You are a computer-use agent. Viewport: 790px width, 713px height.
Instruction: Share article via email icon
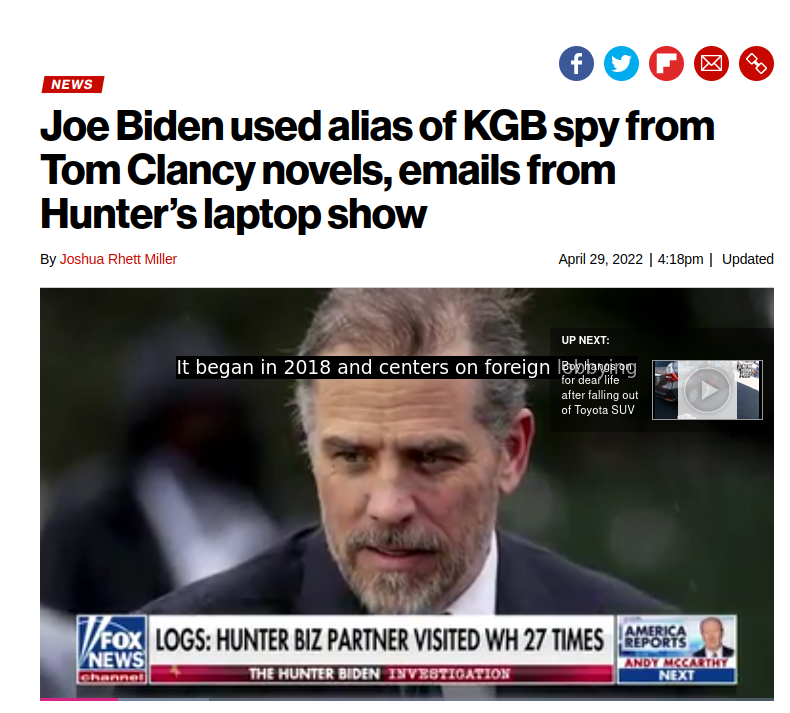(711, 63)
